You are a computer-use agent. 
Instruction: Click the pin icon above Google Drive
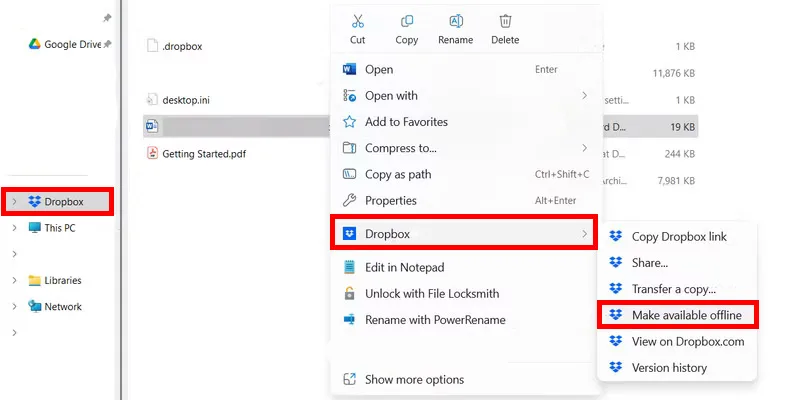(x=107, y=18)
